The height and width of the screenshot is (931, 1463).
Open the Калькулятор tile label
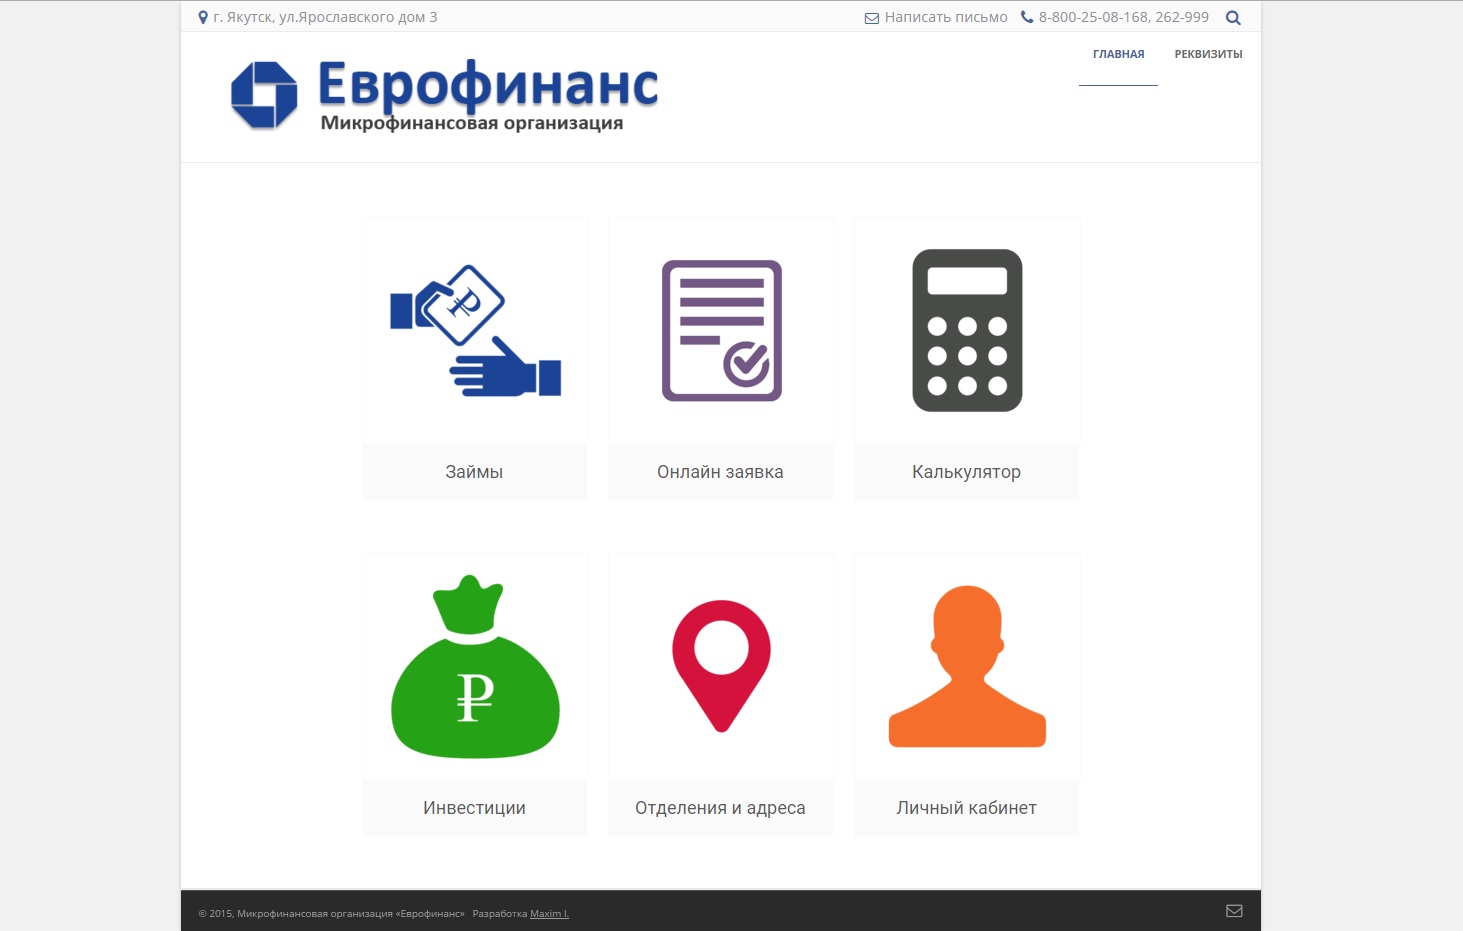pyautogui.click(x=966, y=472)
